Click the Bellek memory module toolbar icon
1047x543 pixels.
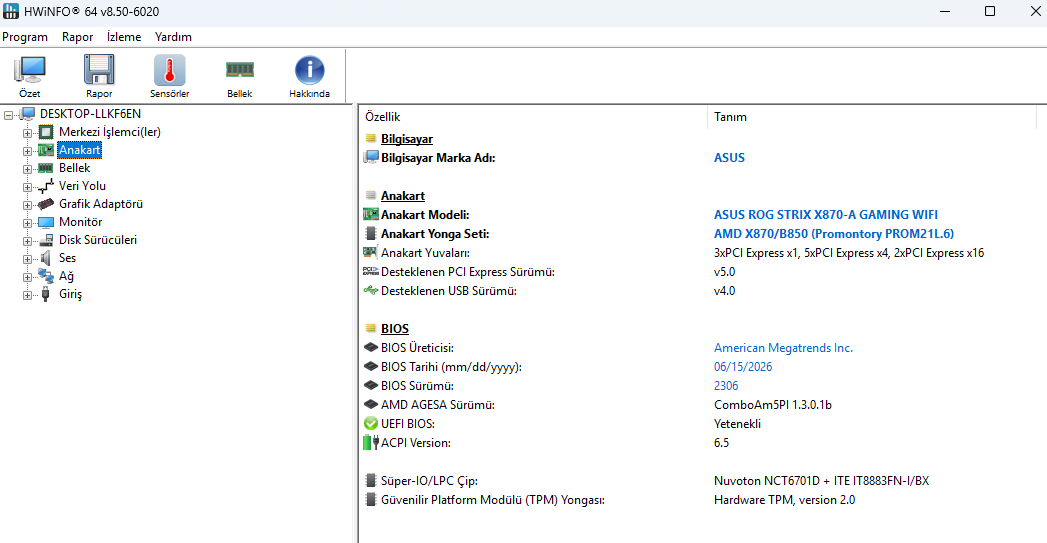240,69
